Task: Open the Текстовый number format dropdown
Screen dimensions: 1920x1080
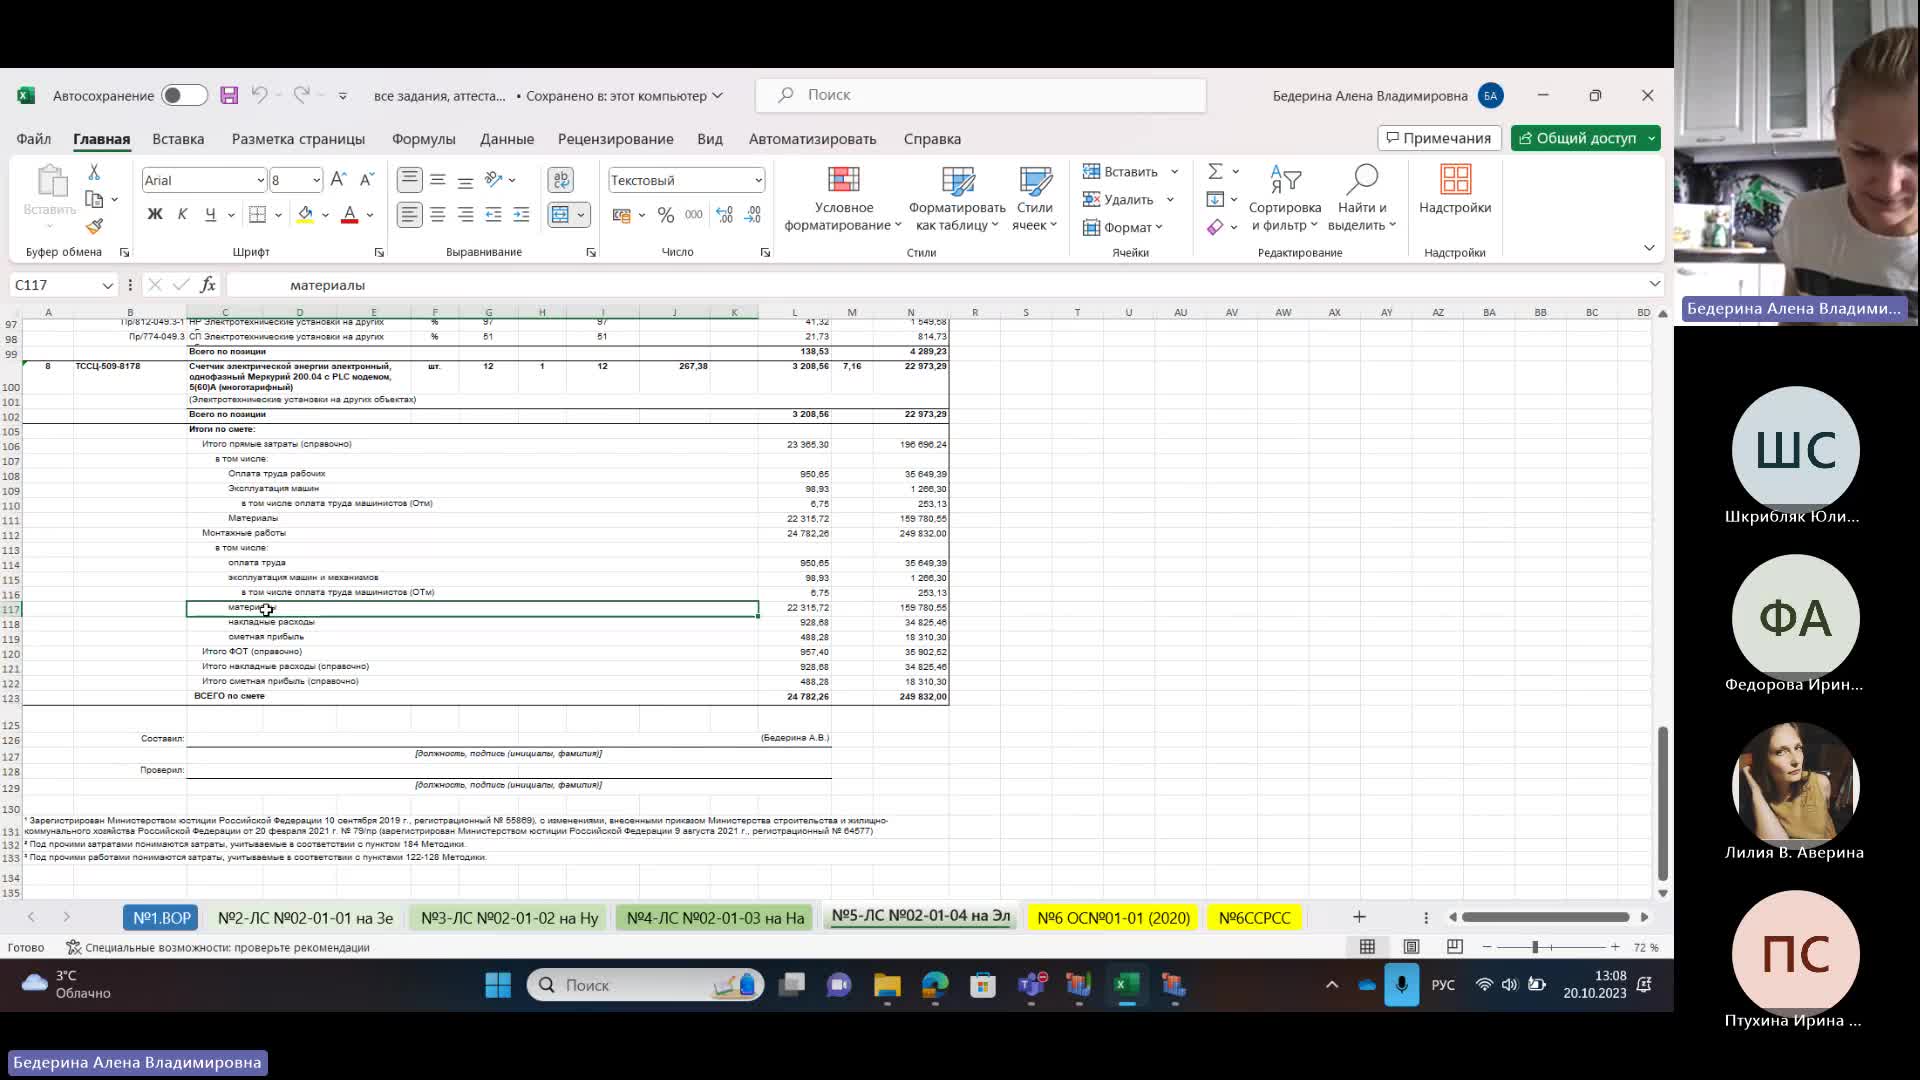Action: pyautogui.click(x=758, y=180)
